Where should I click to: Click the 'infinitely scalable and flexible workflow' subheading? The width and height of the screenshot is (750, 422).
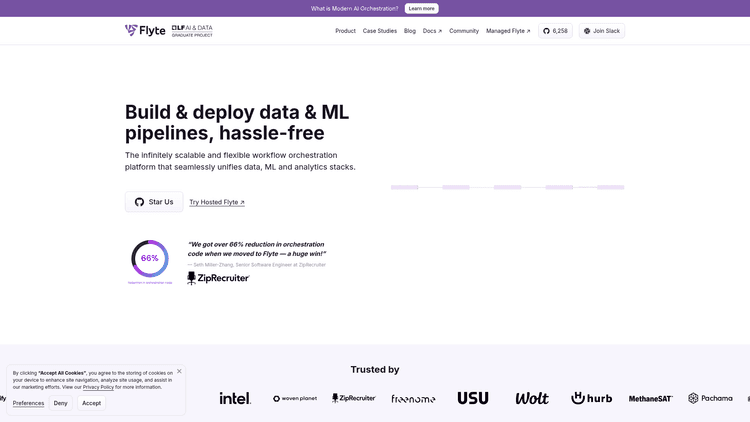point(240,161)
